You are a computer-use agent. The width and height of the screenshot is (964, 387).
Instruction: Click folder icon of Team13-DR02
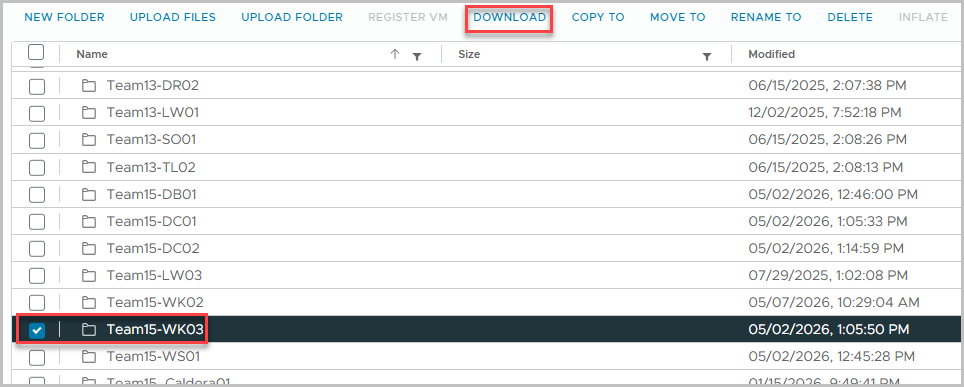(89, 86)
